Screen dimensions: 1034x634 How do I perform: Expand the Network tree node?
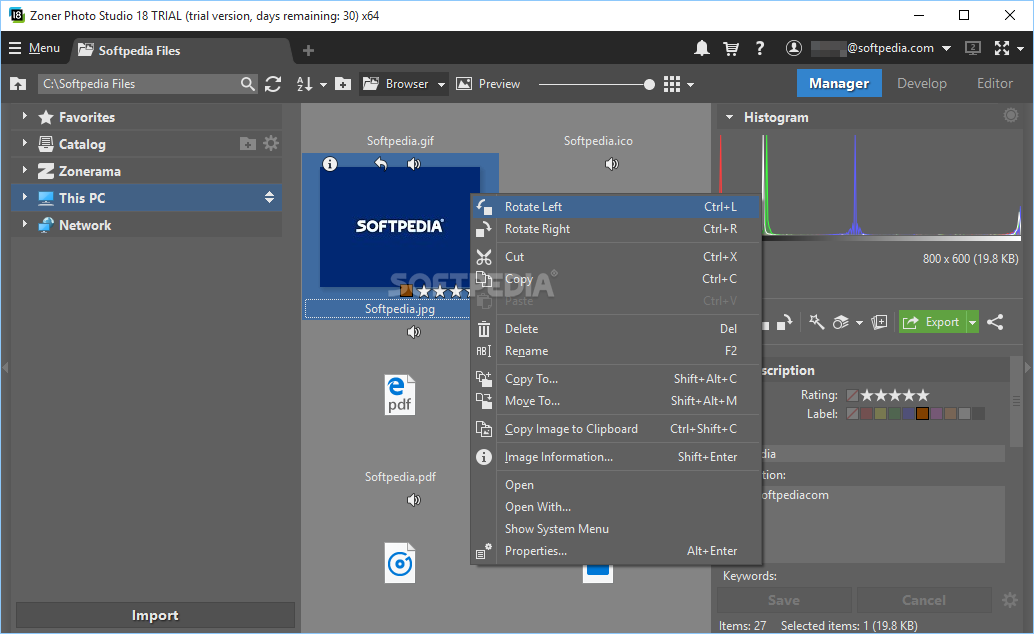pos(24,224)
